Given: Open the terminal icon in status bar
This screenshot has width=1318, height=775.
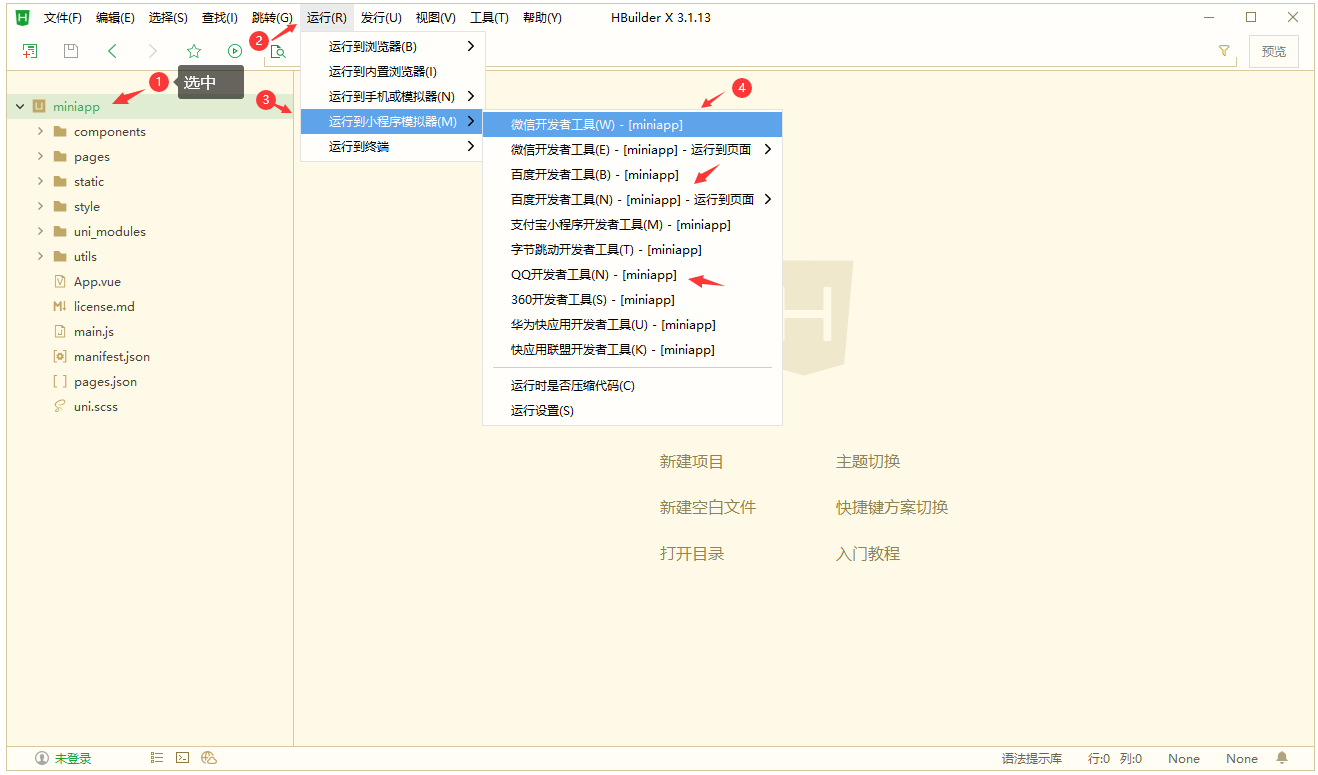Looking at the screenshot, I should click(x=183, y=758).
